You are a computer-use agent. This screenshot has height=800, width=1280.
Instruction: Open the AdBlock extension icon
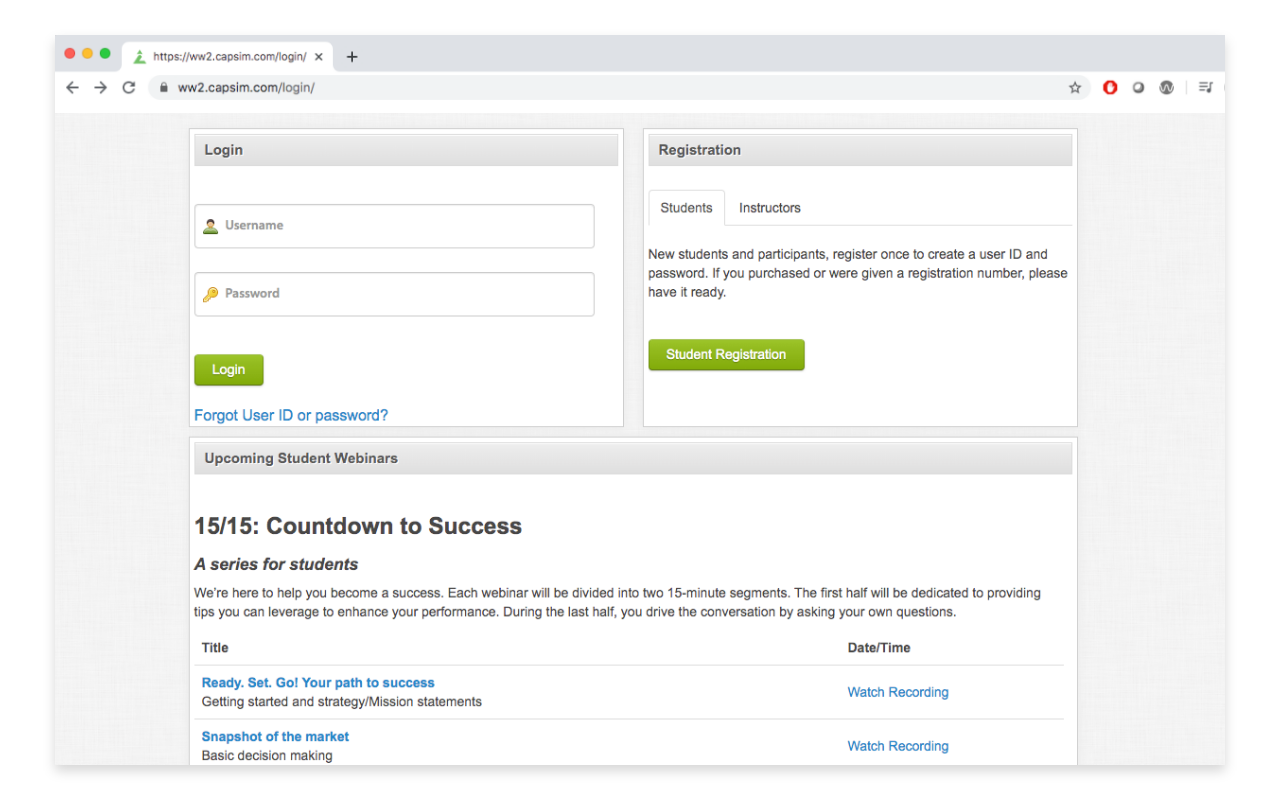pyautogui.click(x=1110, y=88)
